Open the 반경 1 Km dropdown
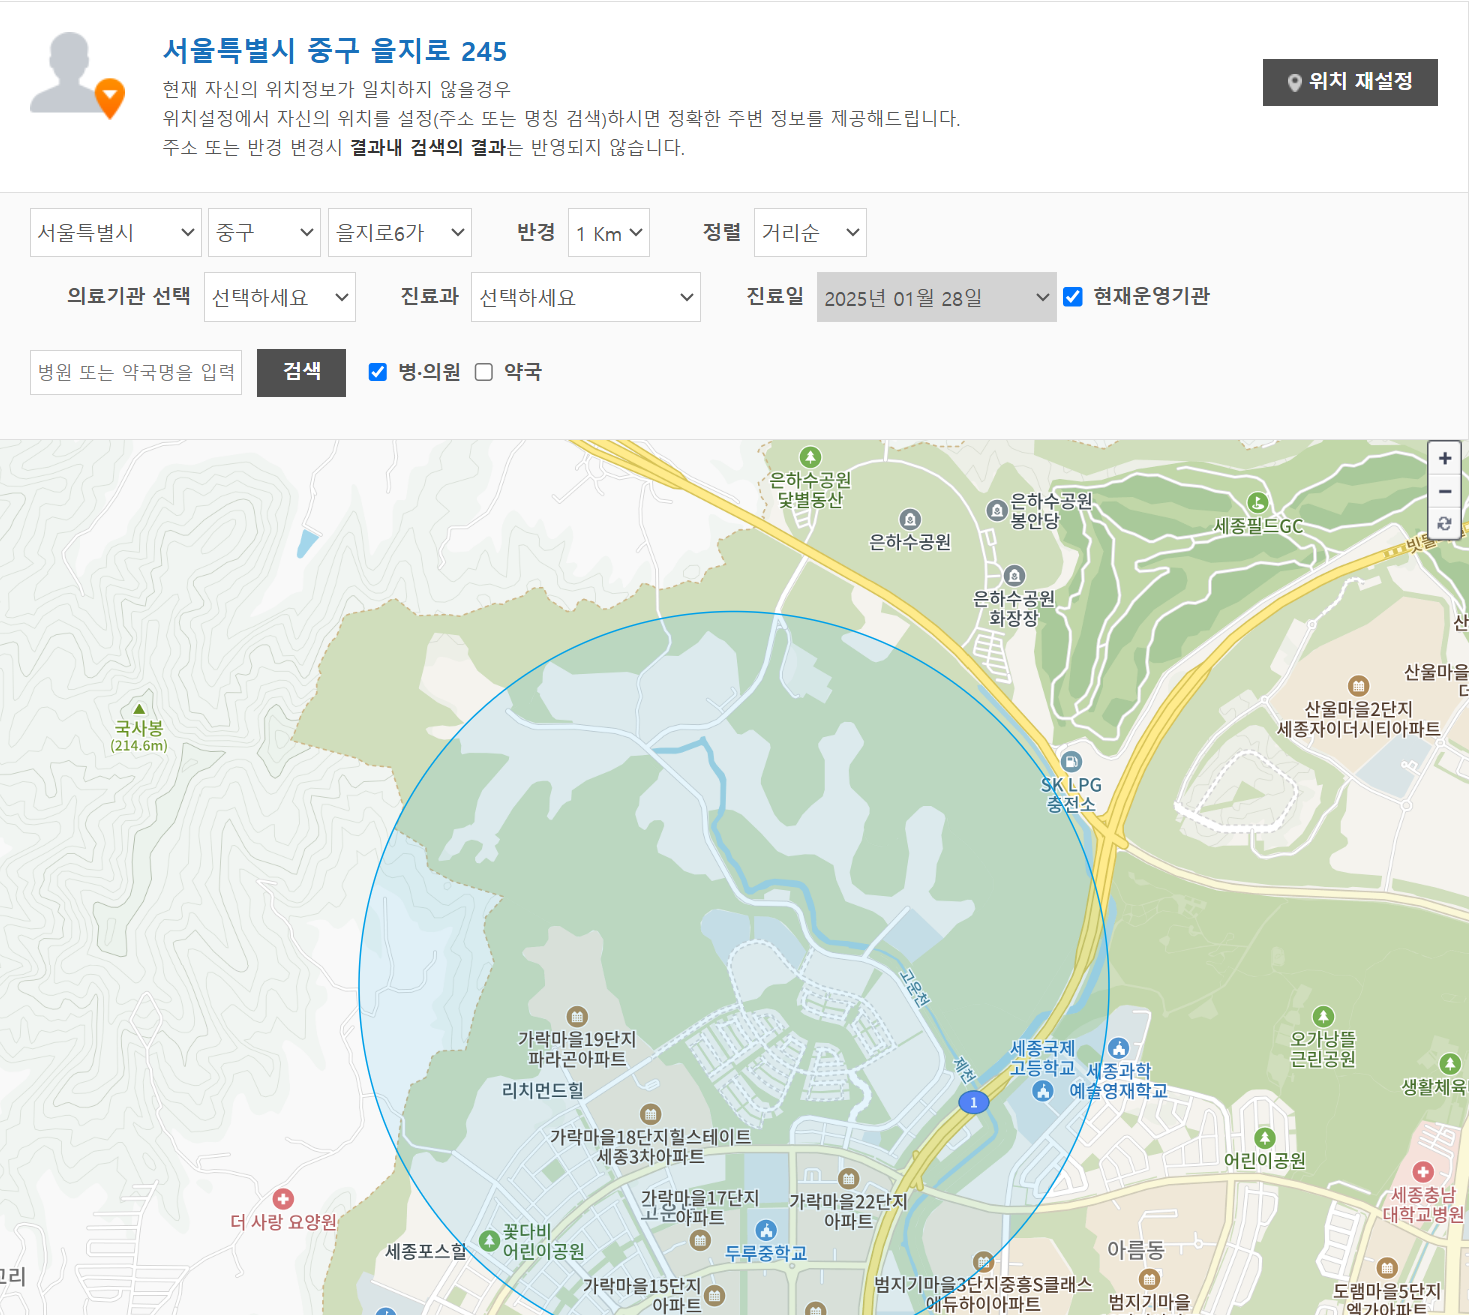This screenshot has height=1315, width=1471. tap(608, 232)
